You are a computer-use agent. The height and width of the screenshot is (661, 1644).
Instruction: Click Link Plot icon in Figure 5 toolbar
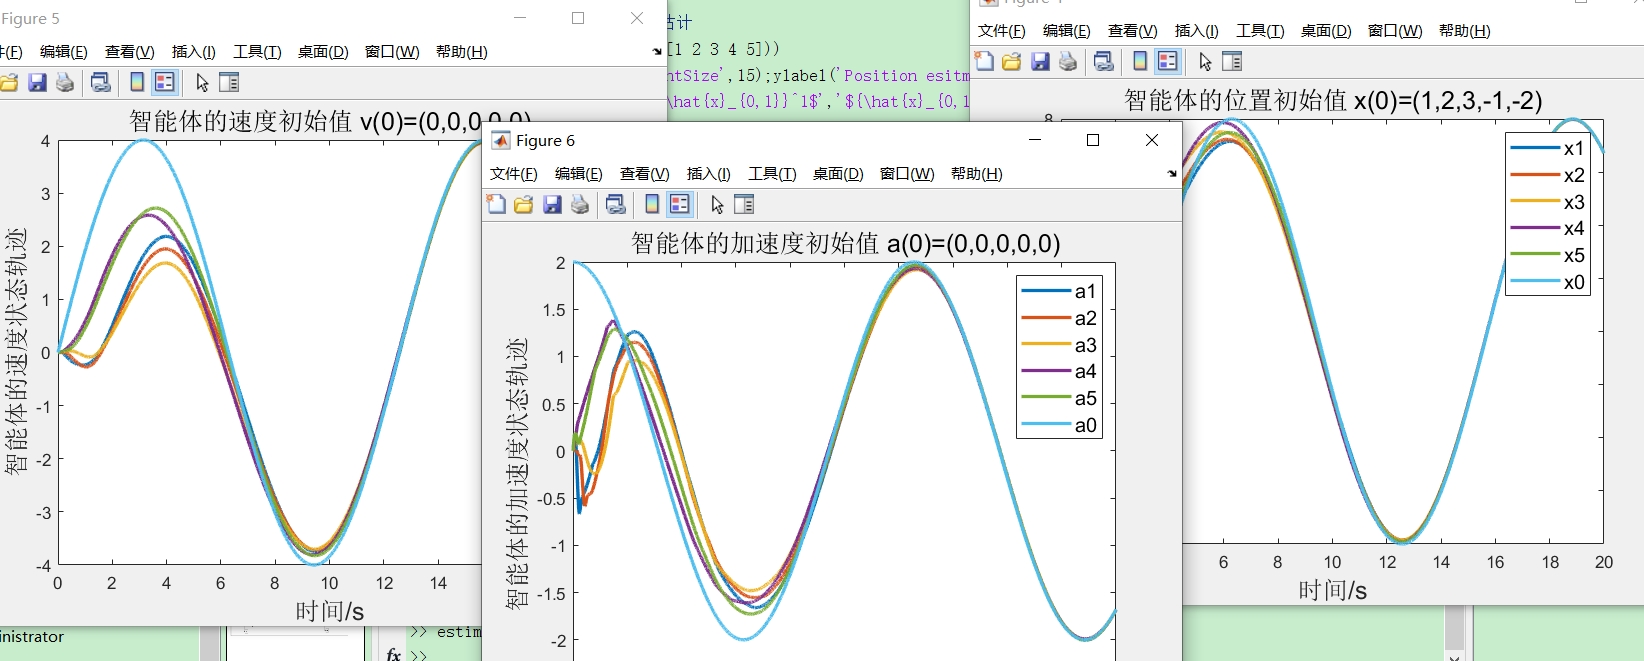(100, 82)
